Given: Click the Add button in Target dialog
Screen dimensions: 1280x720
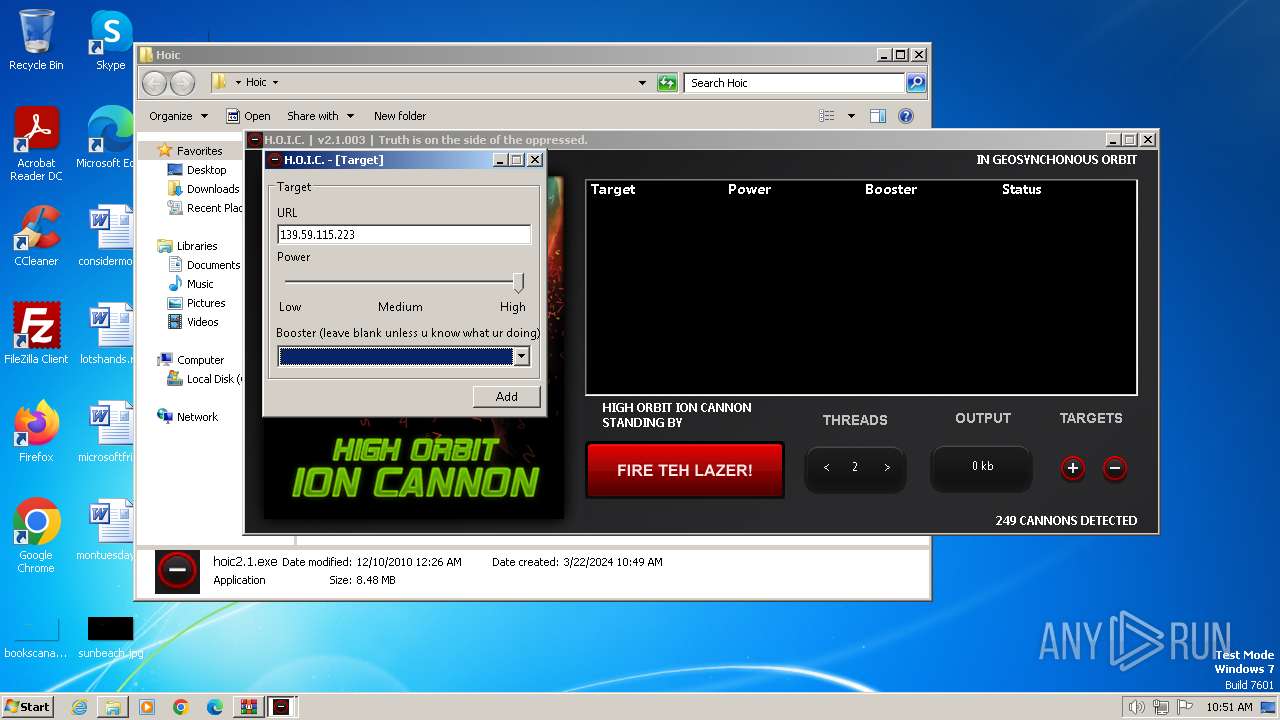Looking at the screenshot, I should [506, 397].
